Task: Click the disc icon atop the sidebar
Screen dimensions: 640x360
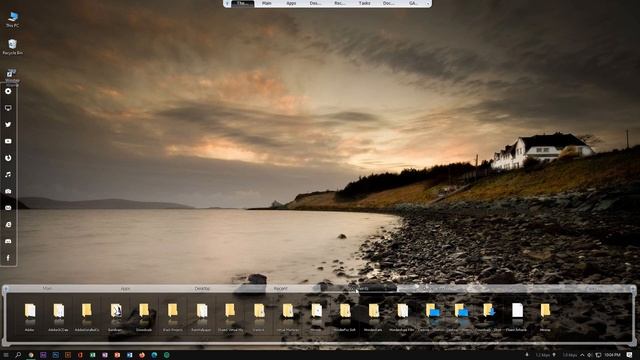Action: (8, 91)
